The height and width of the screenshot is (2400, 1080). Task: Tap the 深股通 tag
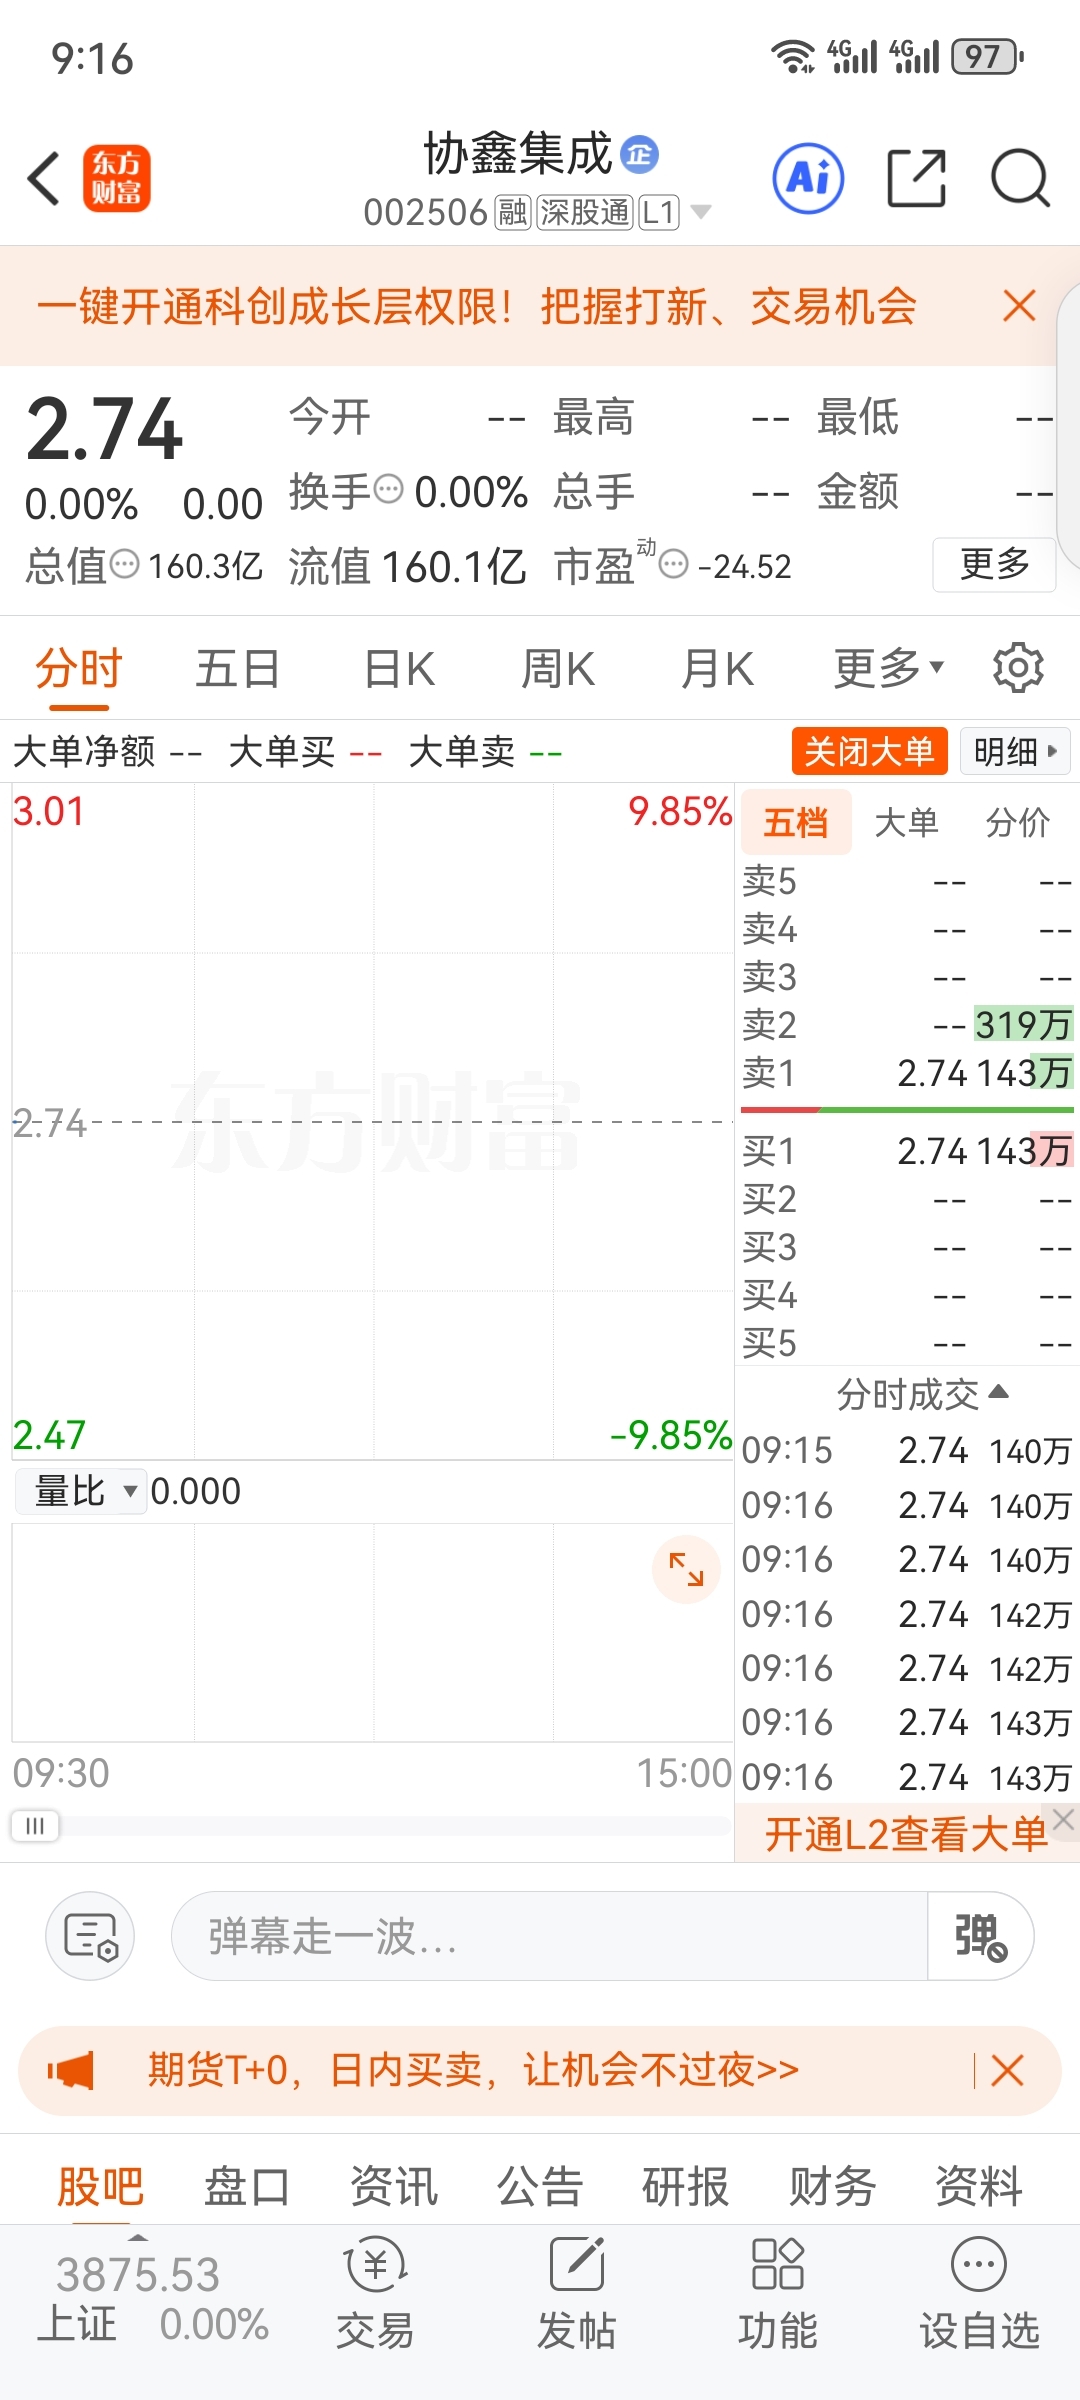tap(585, 212)
